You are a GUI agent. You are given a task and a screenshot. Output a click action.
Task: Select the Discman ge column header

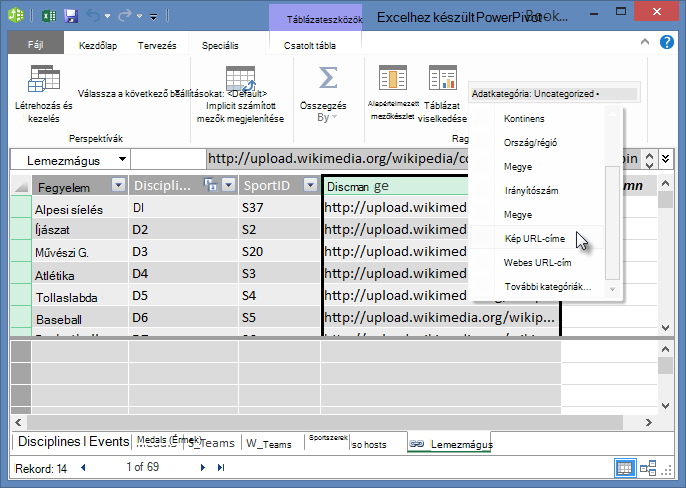pos(396,186)
